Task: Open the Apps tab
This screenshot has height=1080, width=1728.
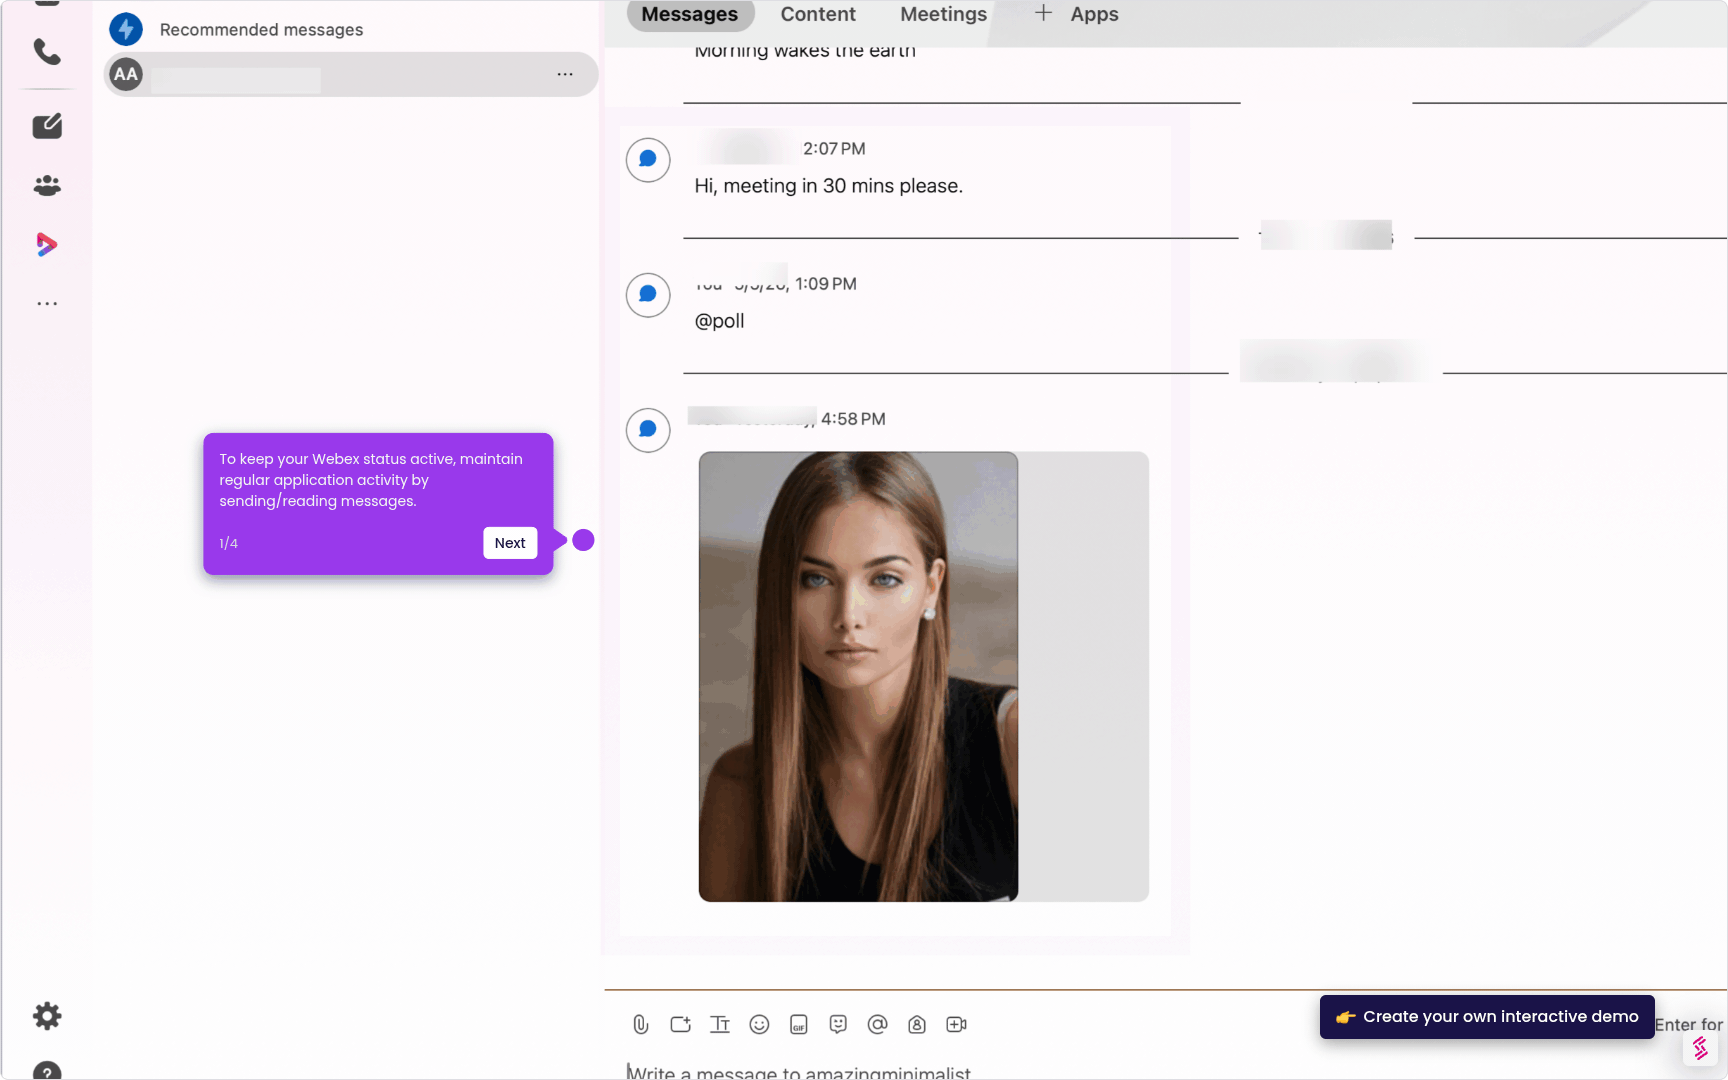Action: (x=1094, y=14)
